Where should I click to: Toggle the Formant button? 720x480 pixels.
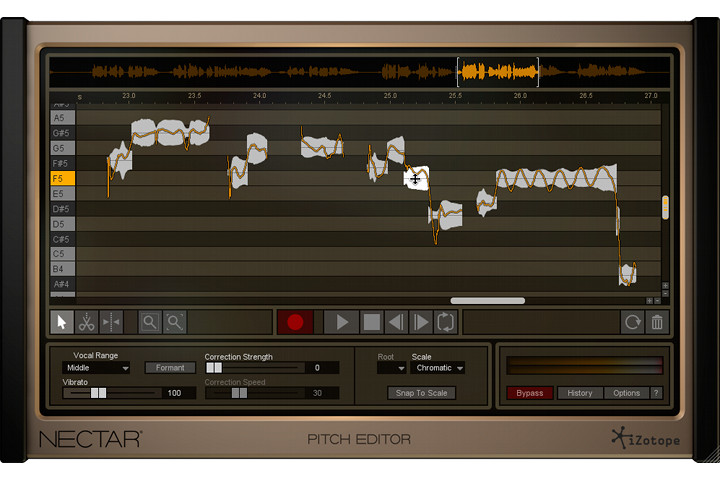(170, 368)
